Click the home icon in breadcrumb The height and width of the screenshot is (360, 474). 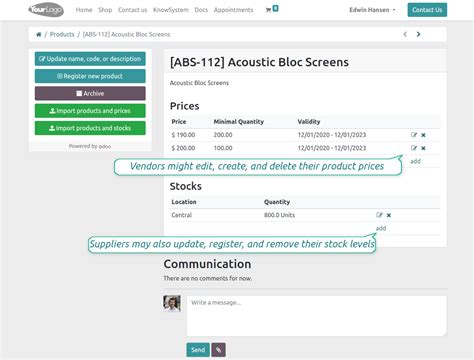click(39, 34)
